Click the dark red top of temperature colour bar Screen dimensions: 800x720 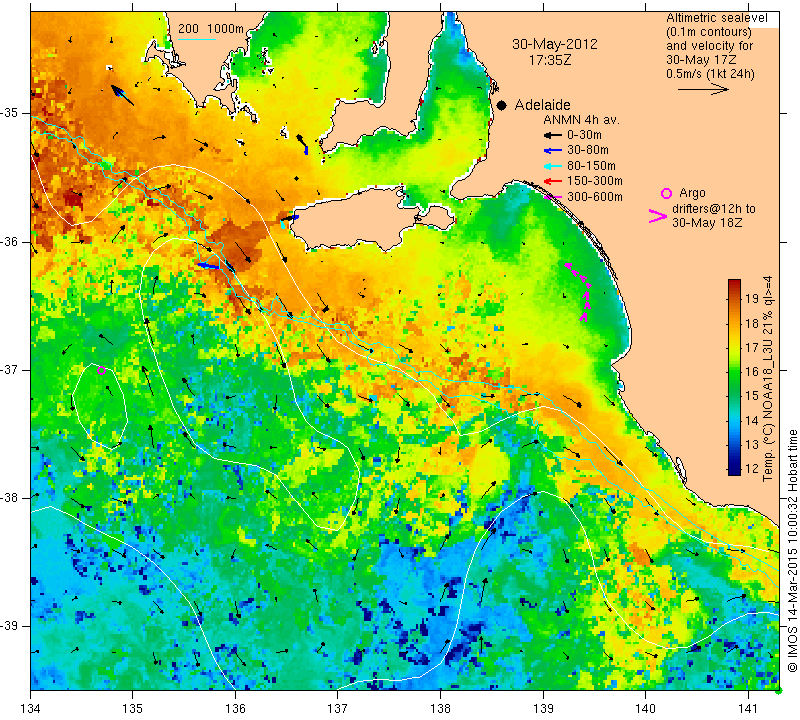point(734,283)
